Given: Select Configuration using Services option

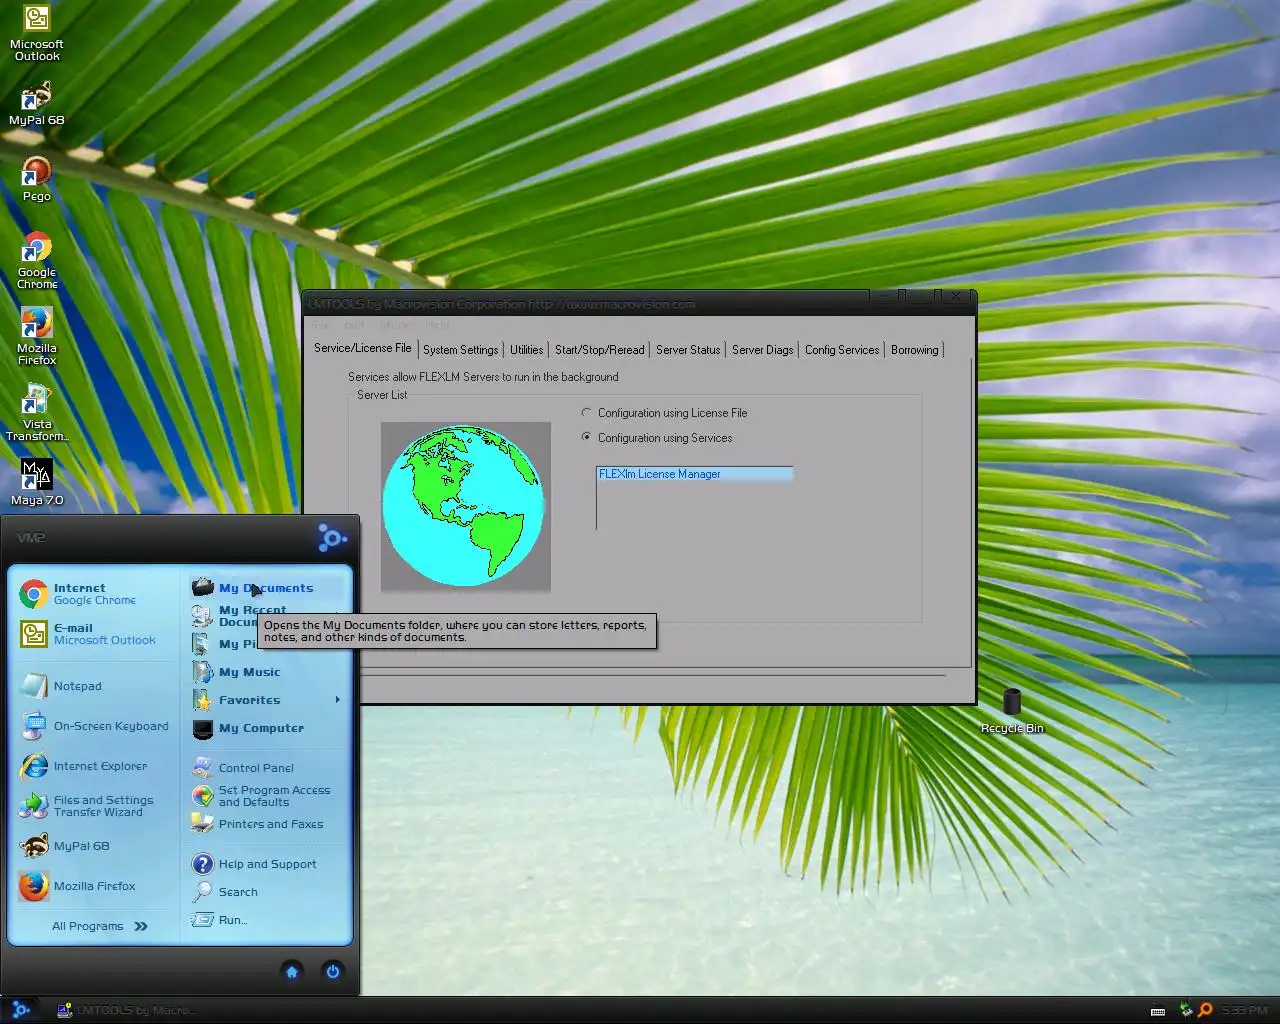Looking at the screenshot, I should click(x=657, y=438).
